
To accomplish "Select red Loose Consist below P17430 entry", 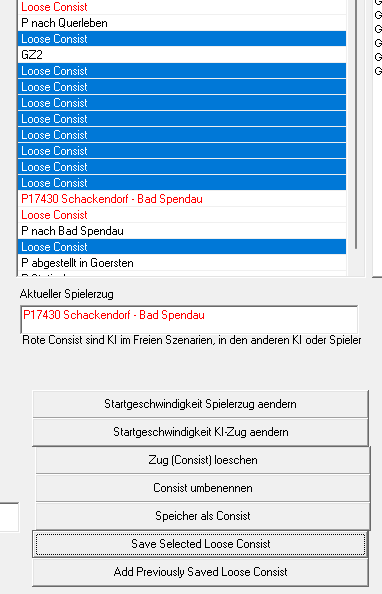I will [182, 215].
